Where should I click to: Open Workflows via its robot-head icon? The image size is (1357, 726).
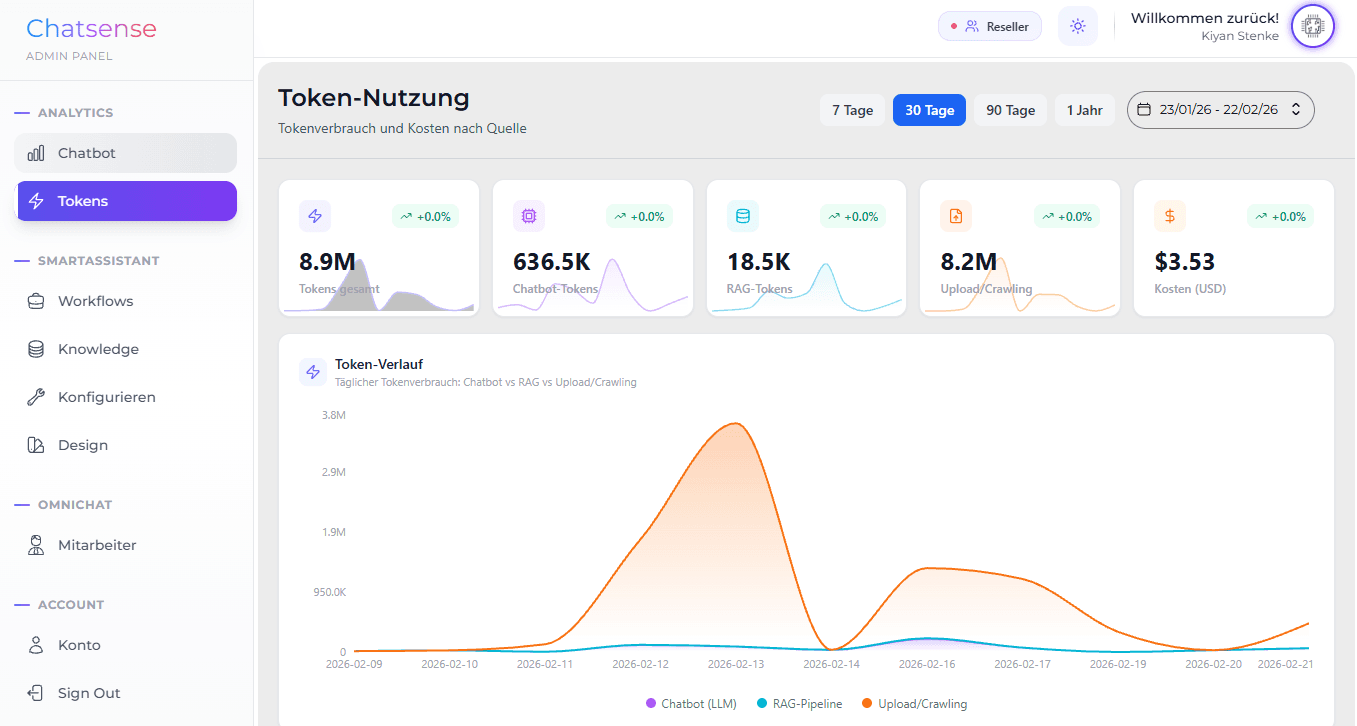coord(37,300)
